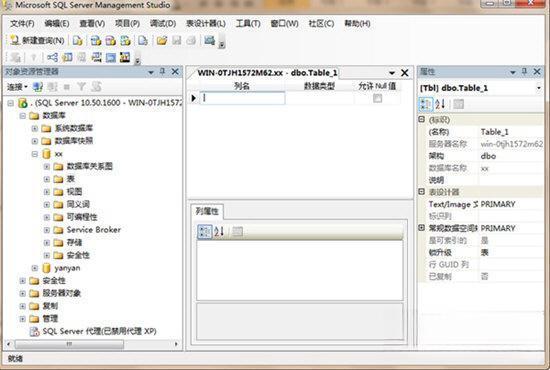Open the 编辑(E) Edit menu
This screenshot has height=370, width=550.
point(57,23)
